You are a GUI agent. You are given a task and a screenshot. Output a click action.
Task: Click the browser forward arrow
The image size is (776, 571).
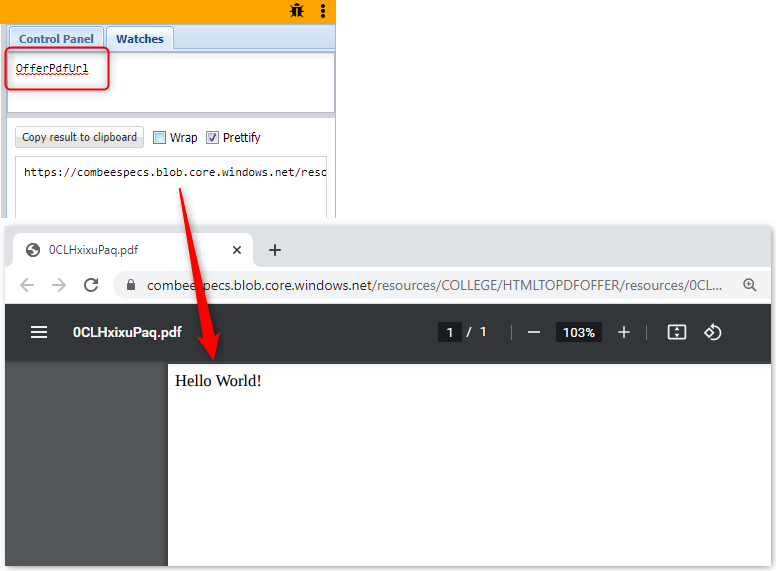click(x=59, y=285)
